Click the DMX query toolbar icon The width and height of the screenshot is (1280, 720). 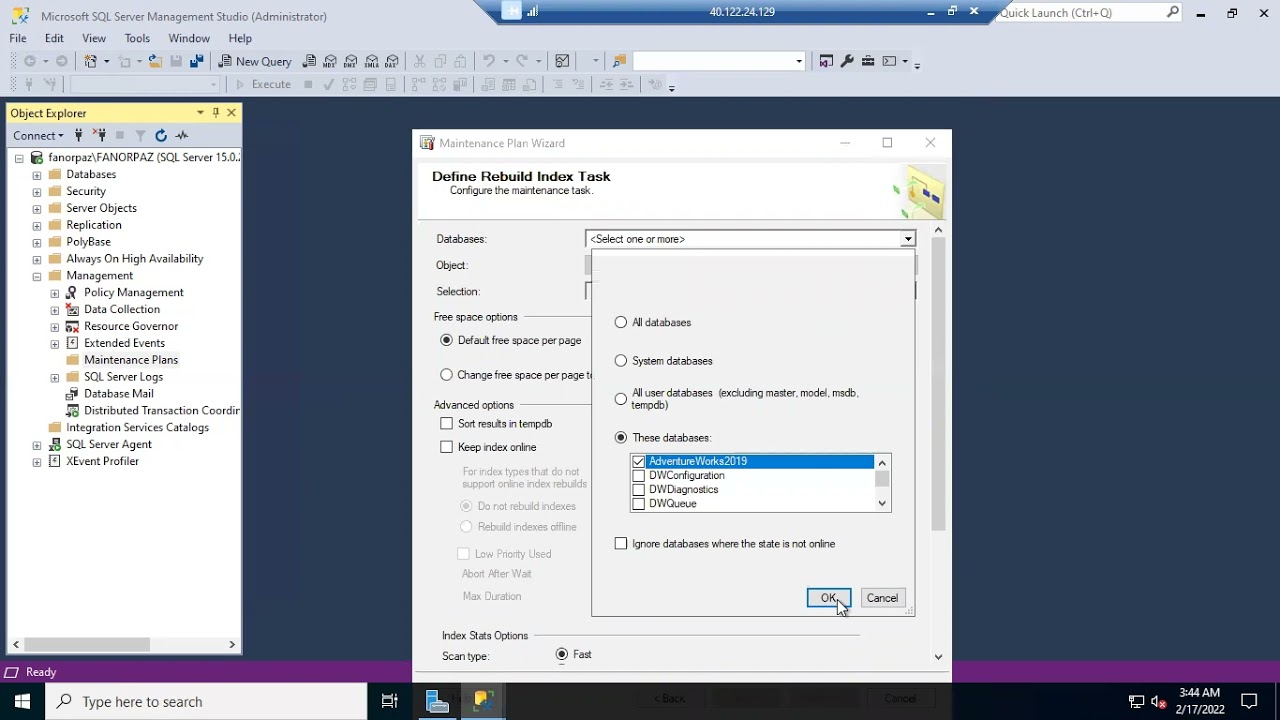click(351, 61)
